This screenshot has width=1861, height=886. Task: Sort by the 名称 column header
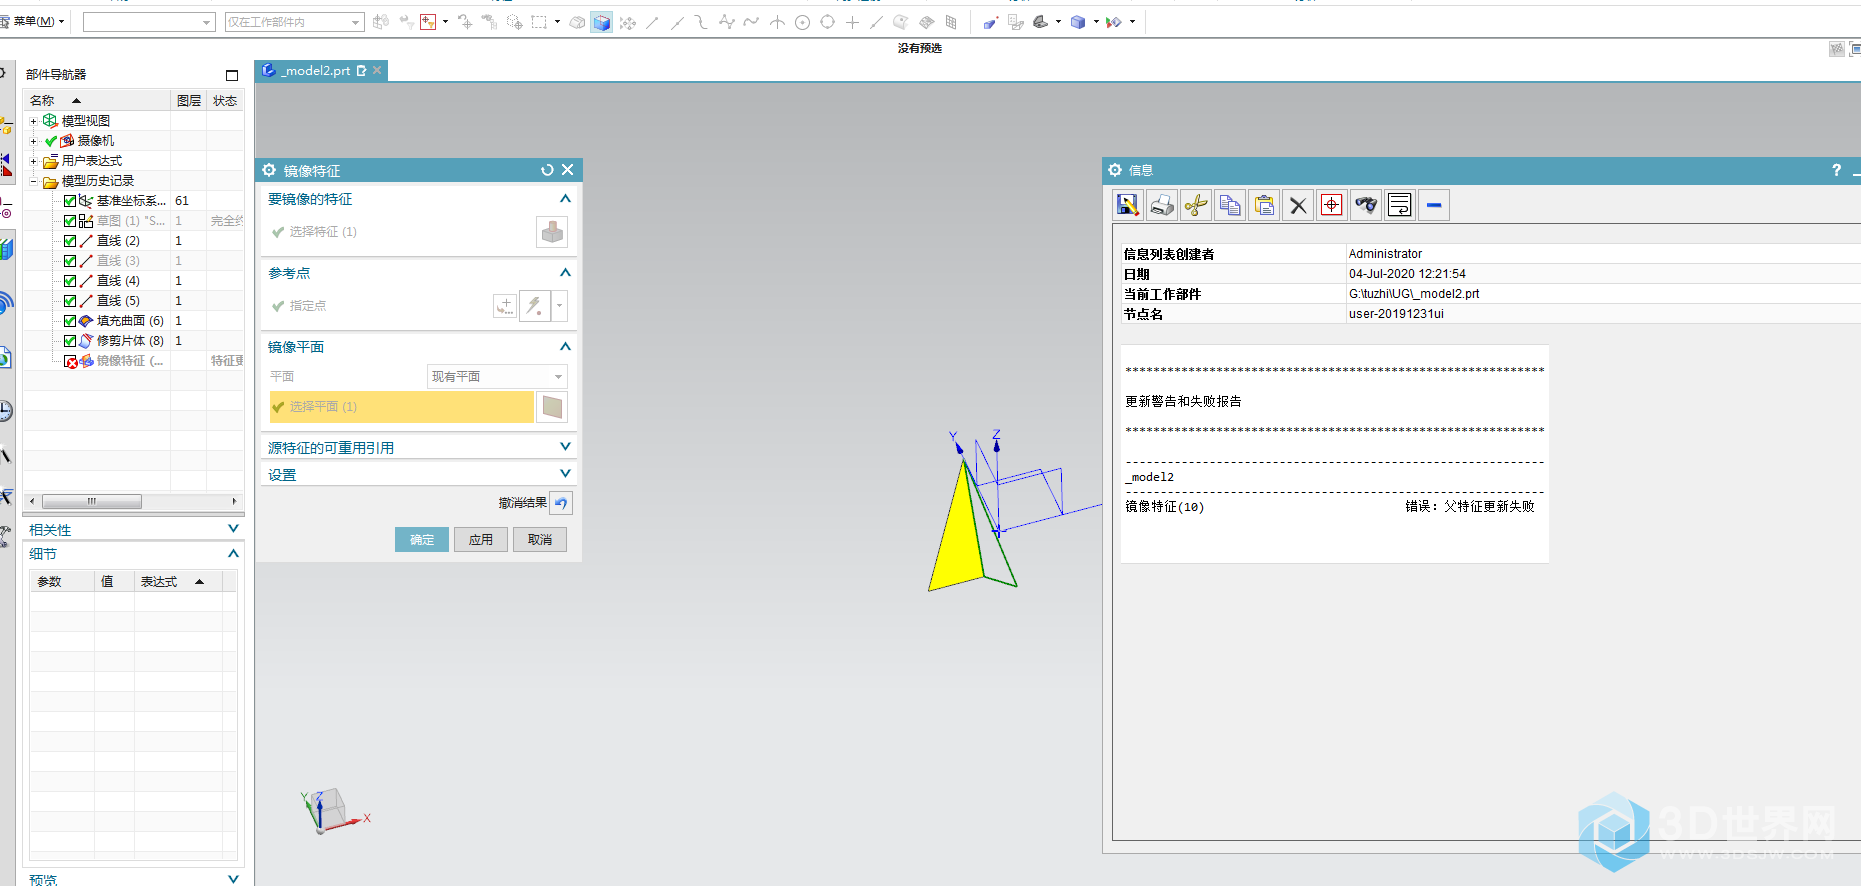(x=97, y=100)
